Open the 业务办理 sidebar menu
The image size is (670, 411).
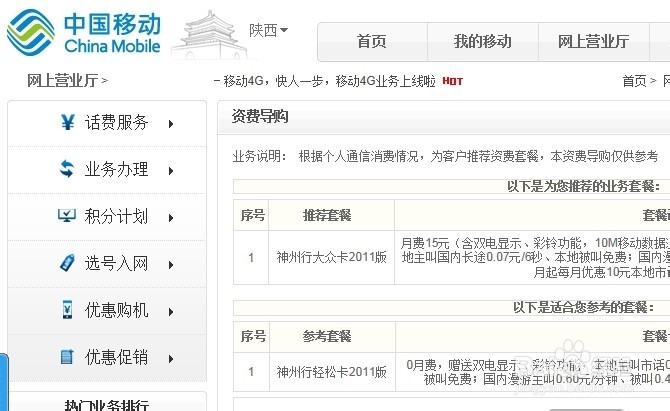pos(117,170)
